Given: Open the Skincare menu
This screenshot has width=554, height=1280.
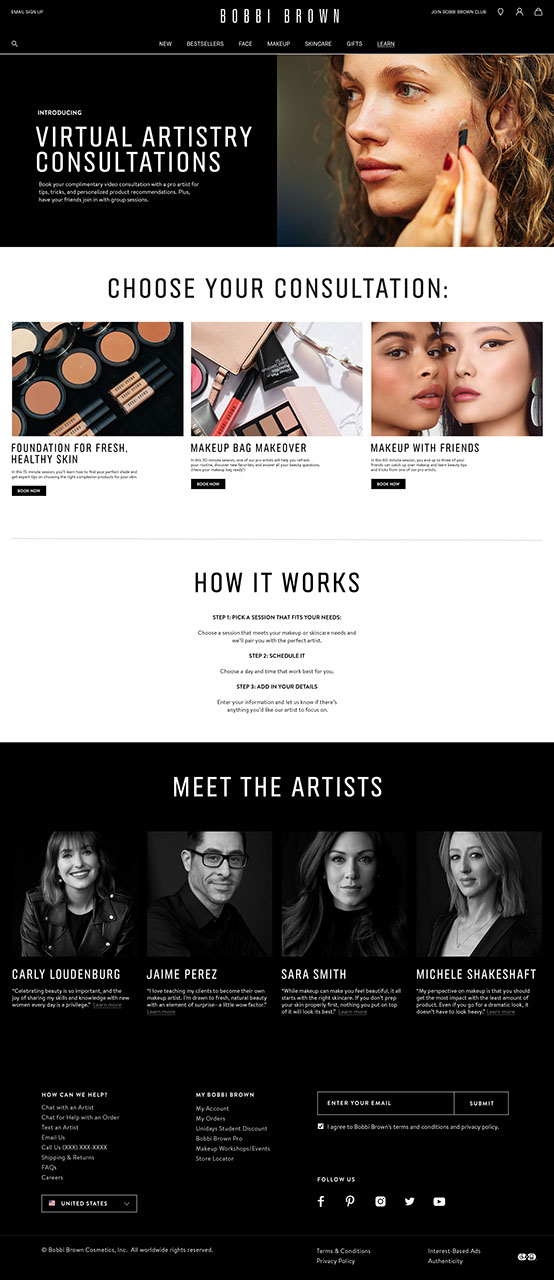Looking at the screenshot, I should 318,44.
